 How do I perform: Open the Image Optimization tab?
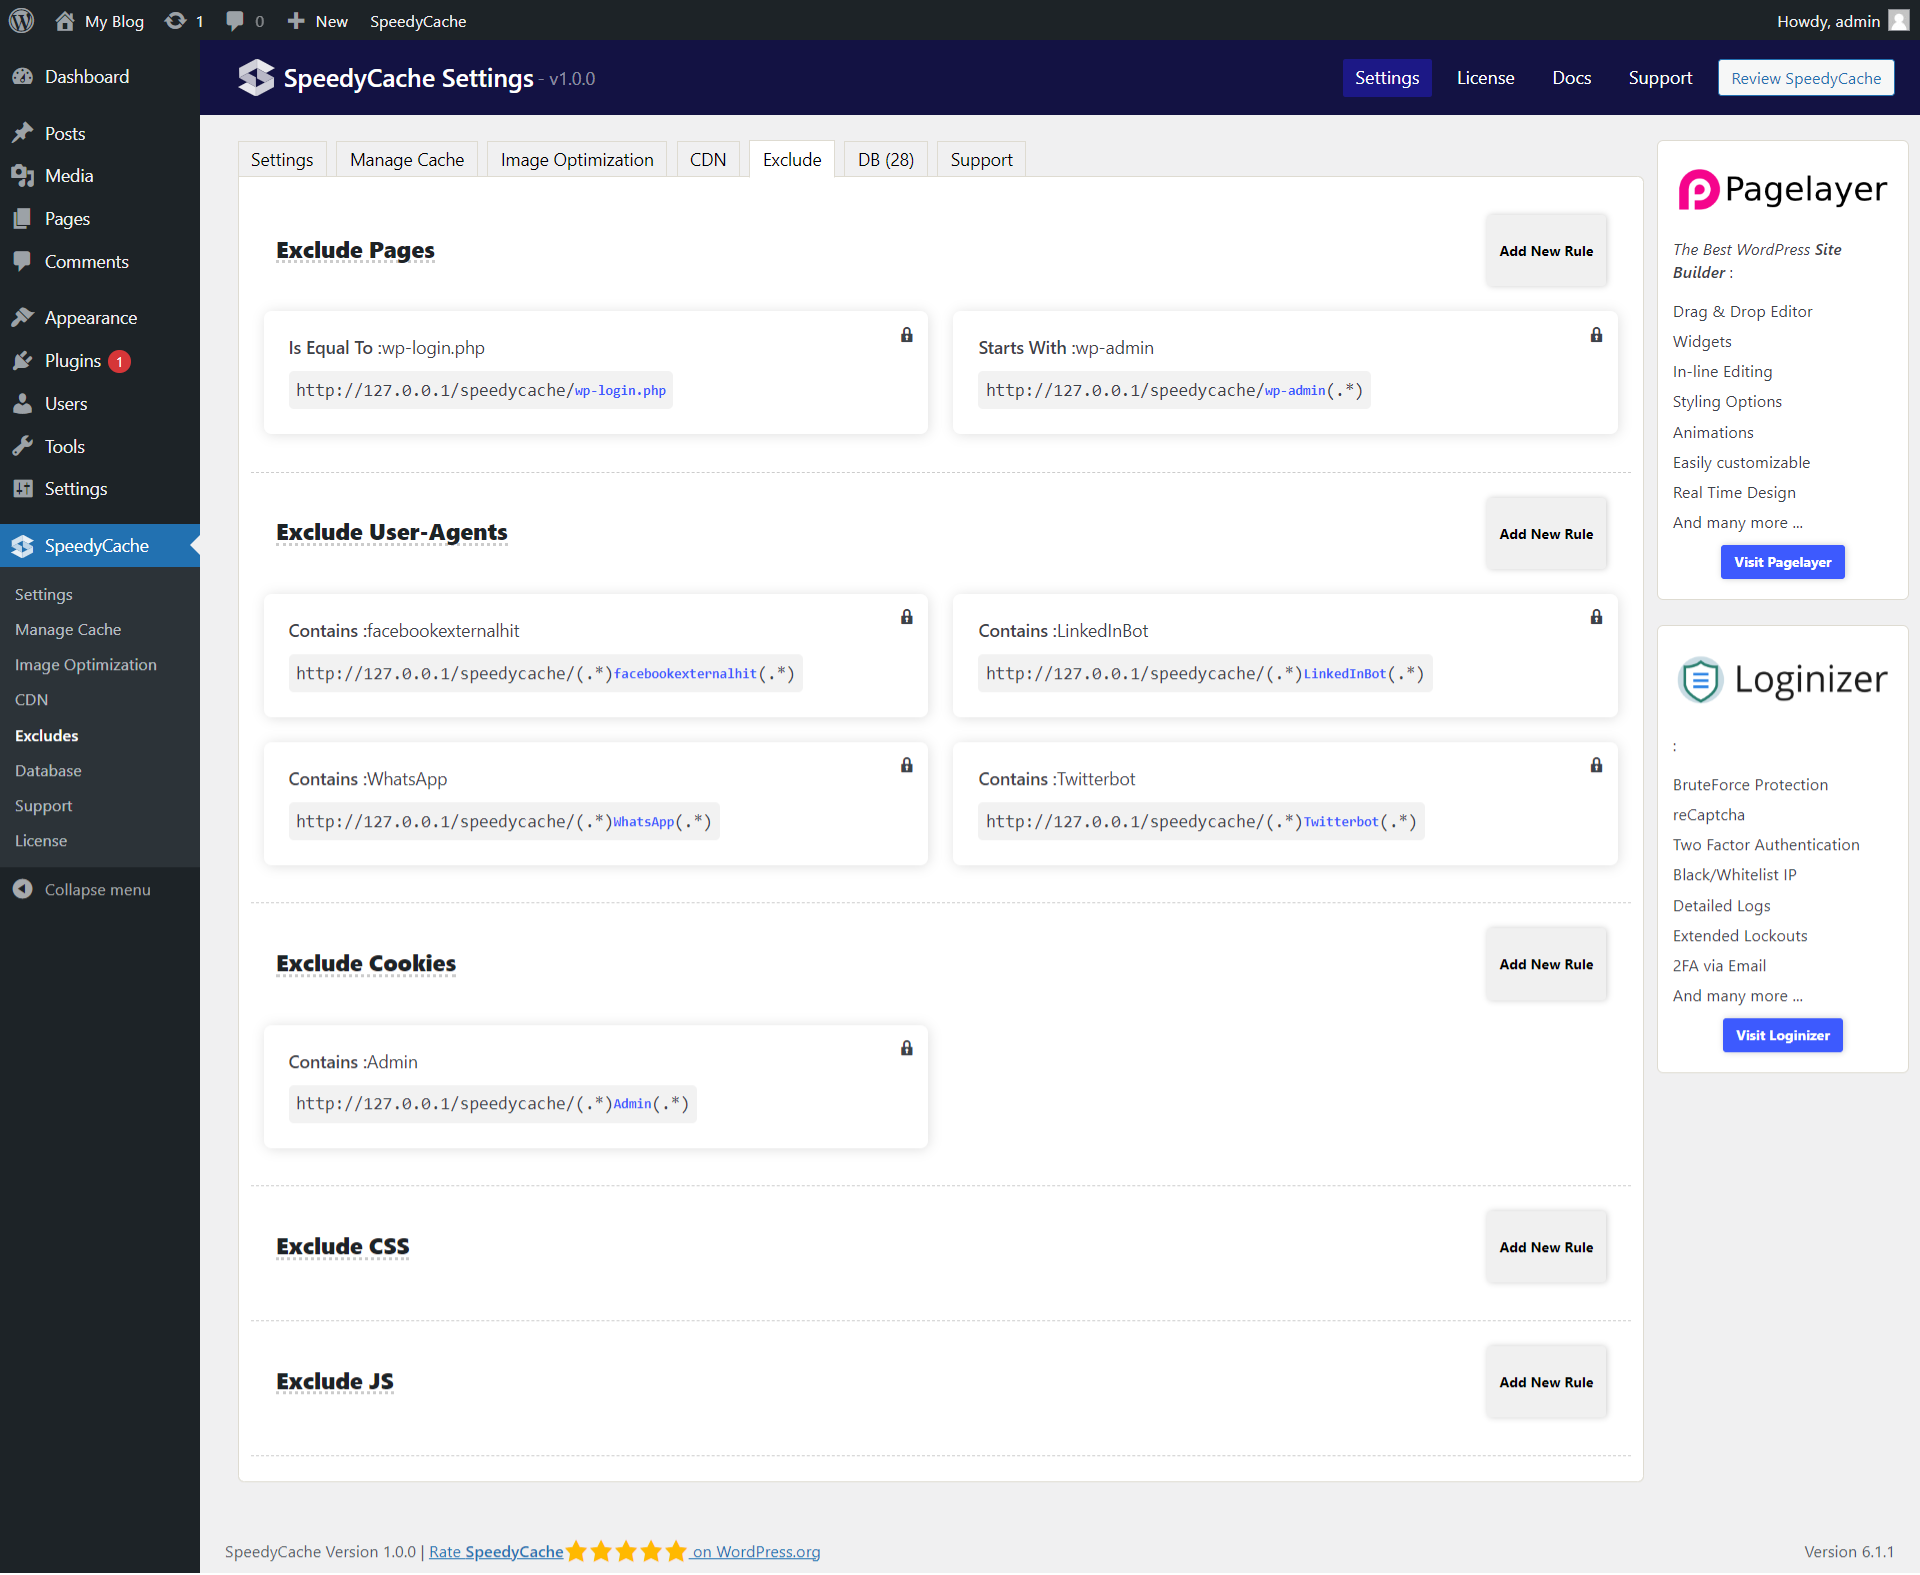point(576,159)
